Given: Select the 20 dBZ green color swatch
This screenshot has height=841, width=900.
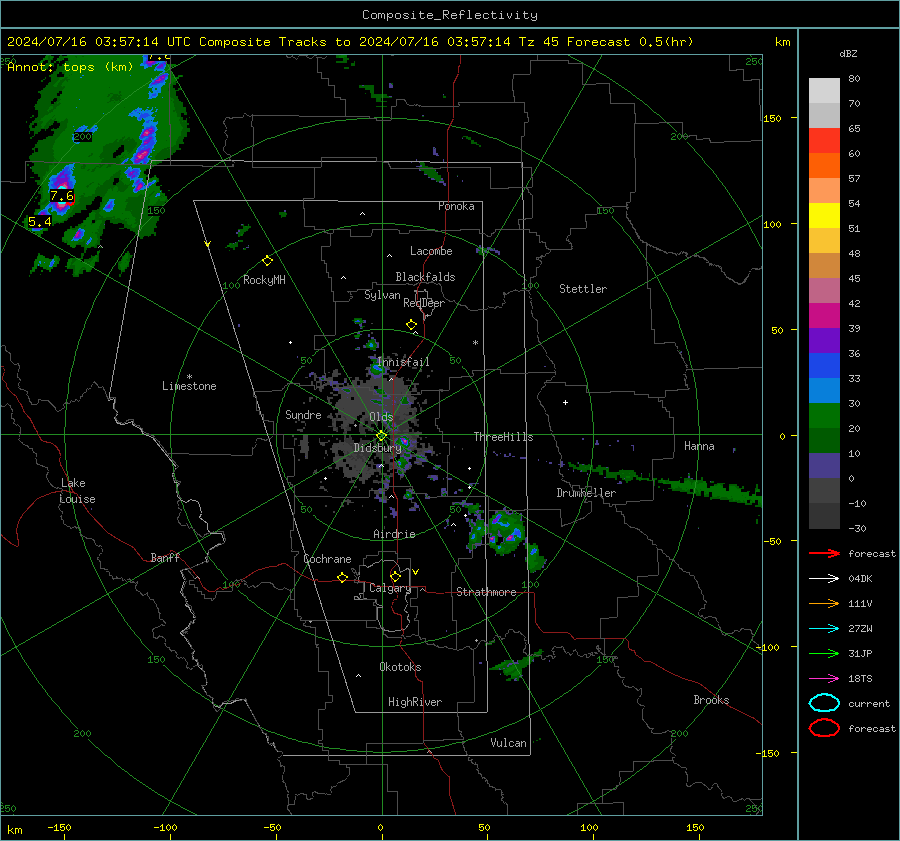Looking at the screenshot, I should [x=824, y=415].
